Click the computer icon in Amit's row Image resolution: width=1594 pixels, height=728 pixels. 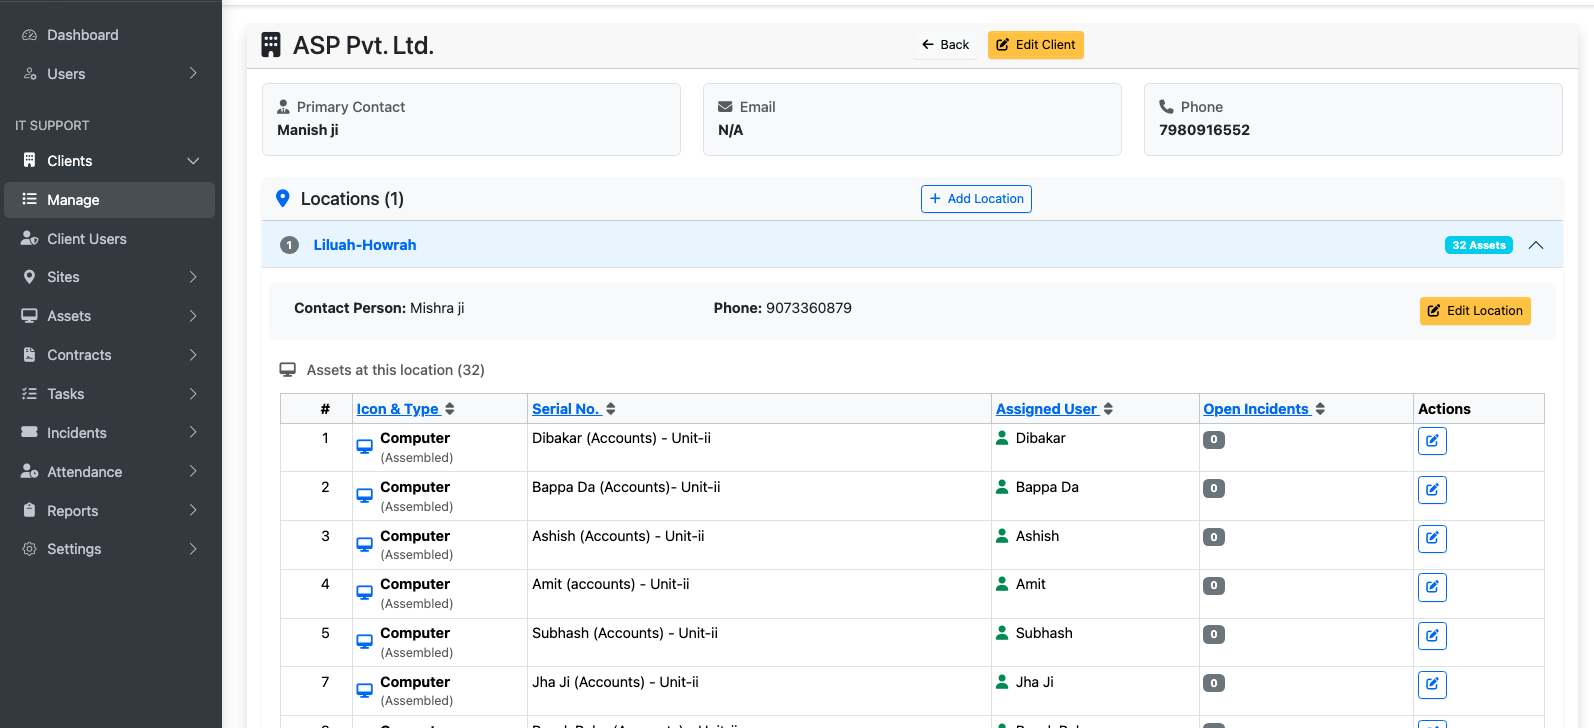coord(365,593)
